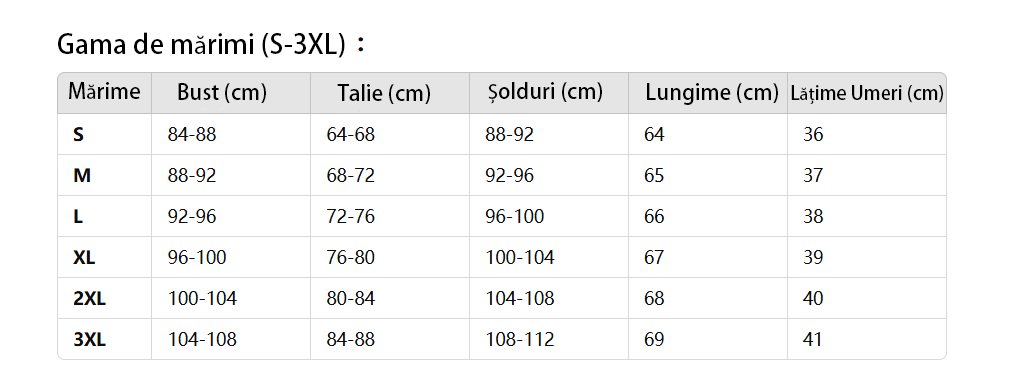This screenshot has height=378, width=1027.
Task: Select hips value 96-100 in L row
Action: [x=514, y=216]
